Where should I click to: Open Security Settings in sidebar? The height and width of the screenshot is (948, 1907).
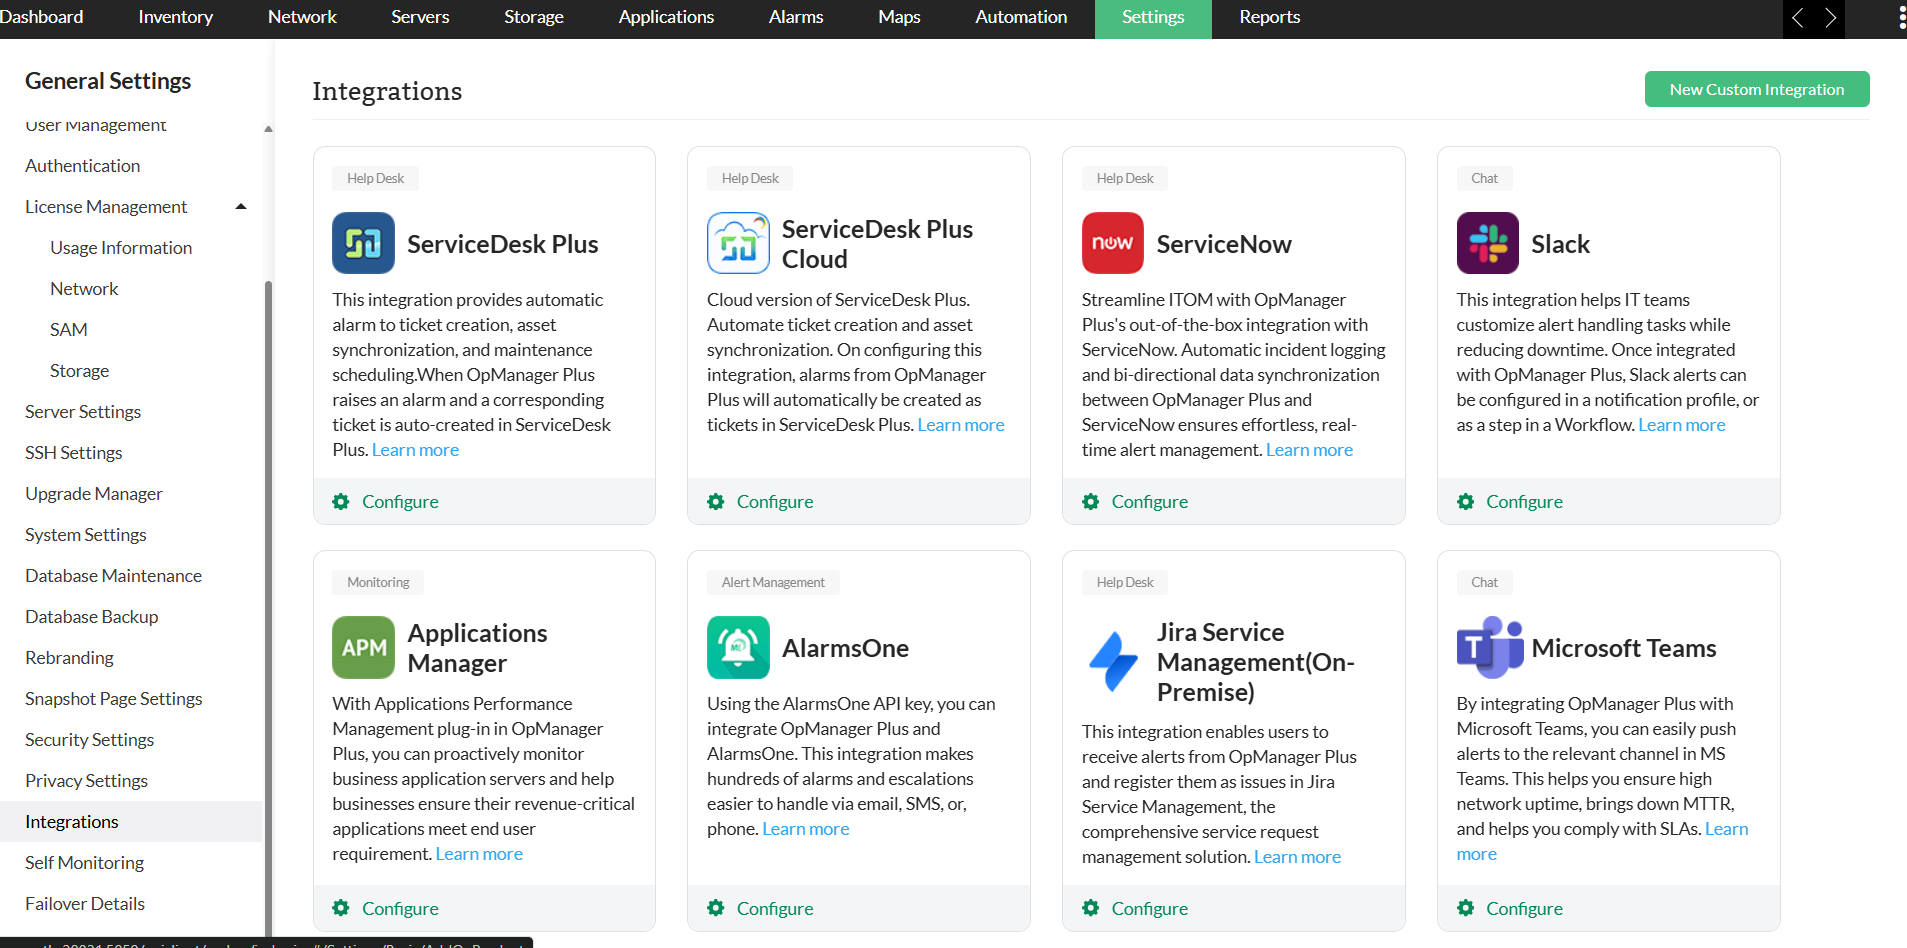coord(90,739)
